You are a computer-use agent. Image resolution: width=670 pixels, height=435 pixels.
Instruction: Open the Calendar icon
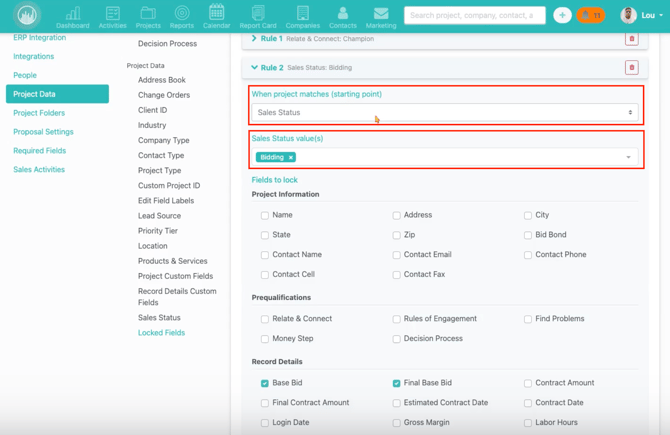pos(216,15)
